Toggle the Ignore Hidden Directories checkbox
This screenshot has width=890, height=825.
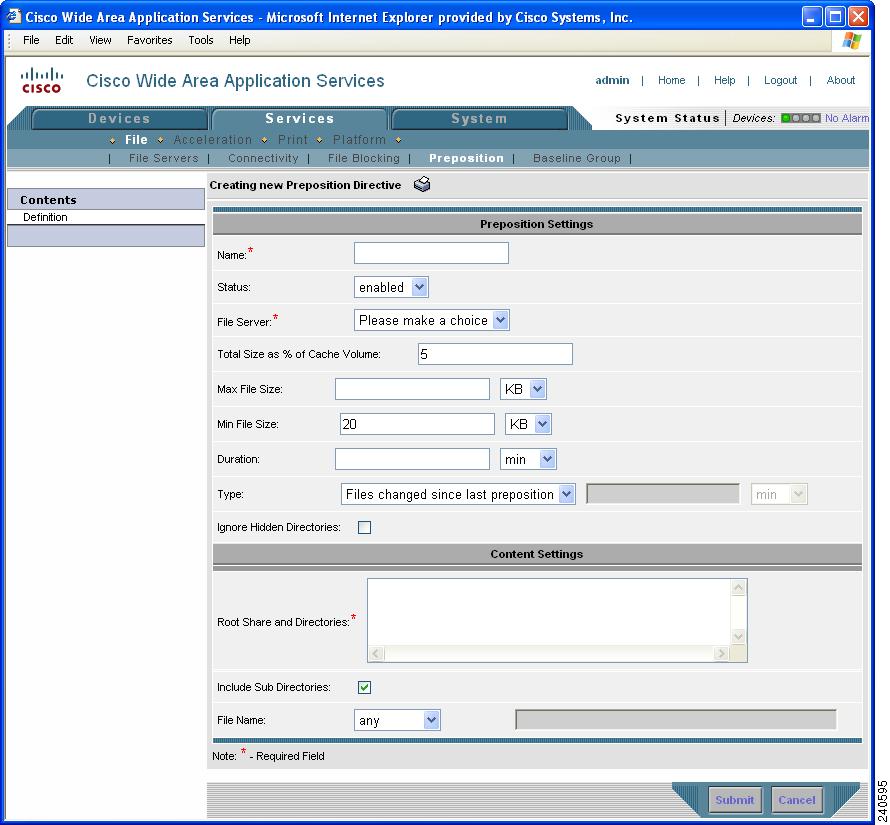[x=364, y=527]
